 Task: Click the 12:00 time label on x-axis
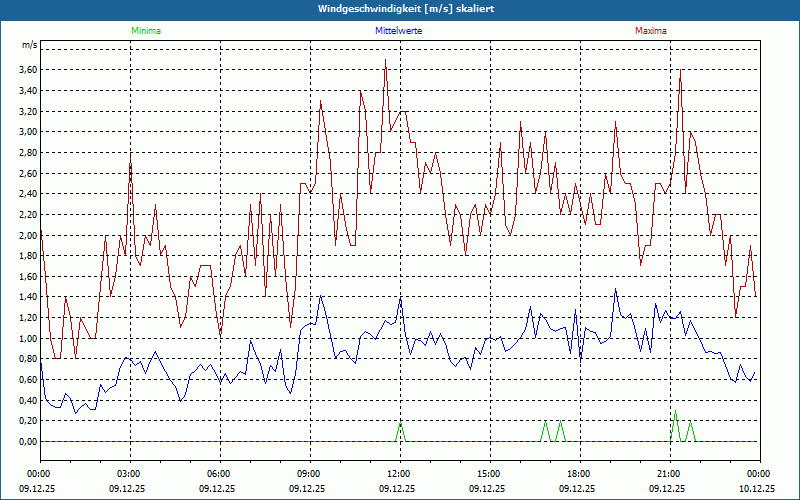point(400,474)
